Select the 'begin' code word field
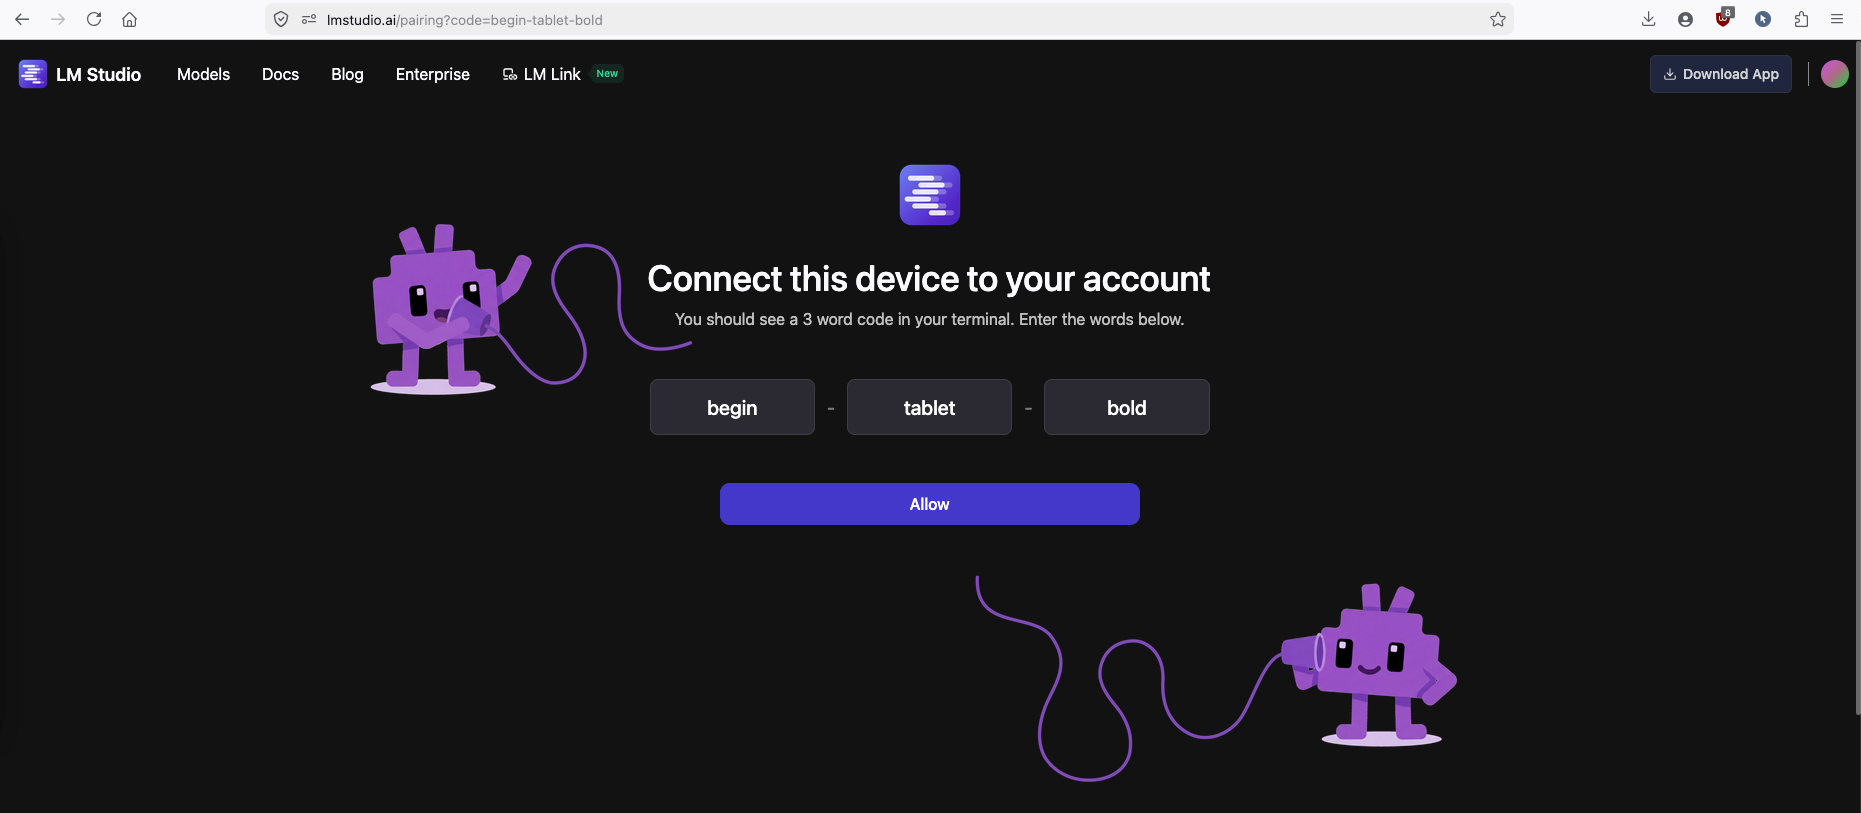The width and height of the screenshot is (1861, 813). tap(732, 407)
